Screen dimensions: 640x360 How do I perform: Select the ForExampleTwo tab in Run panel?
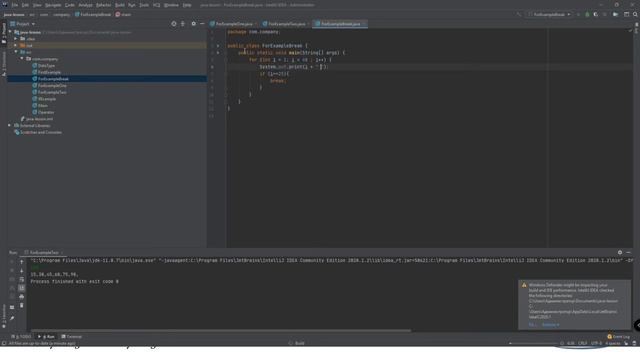(44, 253)
